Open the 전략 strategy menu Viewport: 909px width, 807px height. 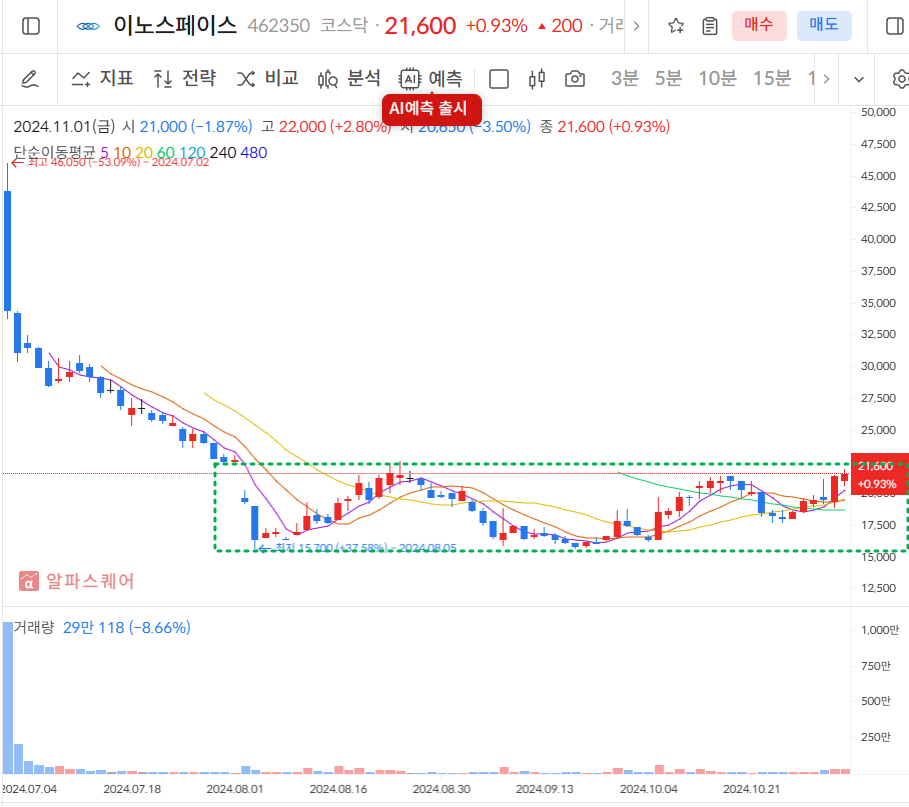tap(184, 78)
